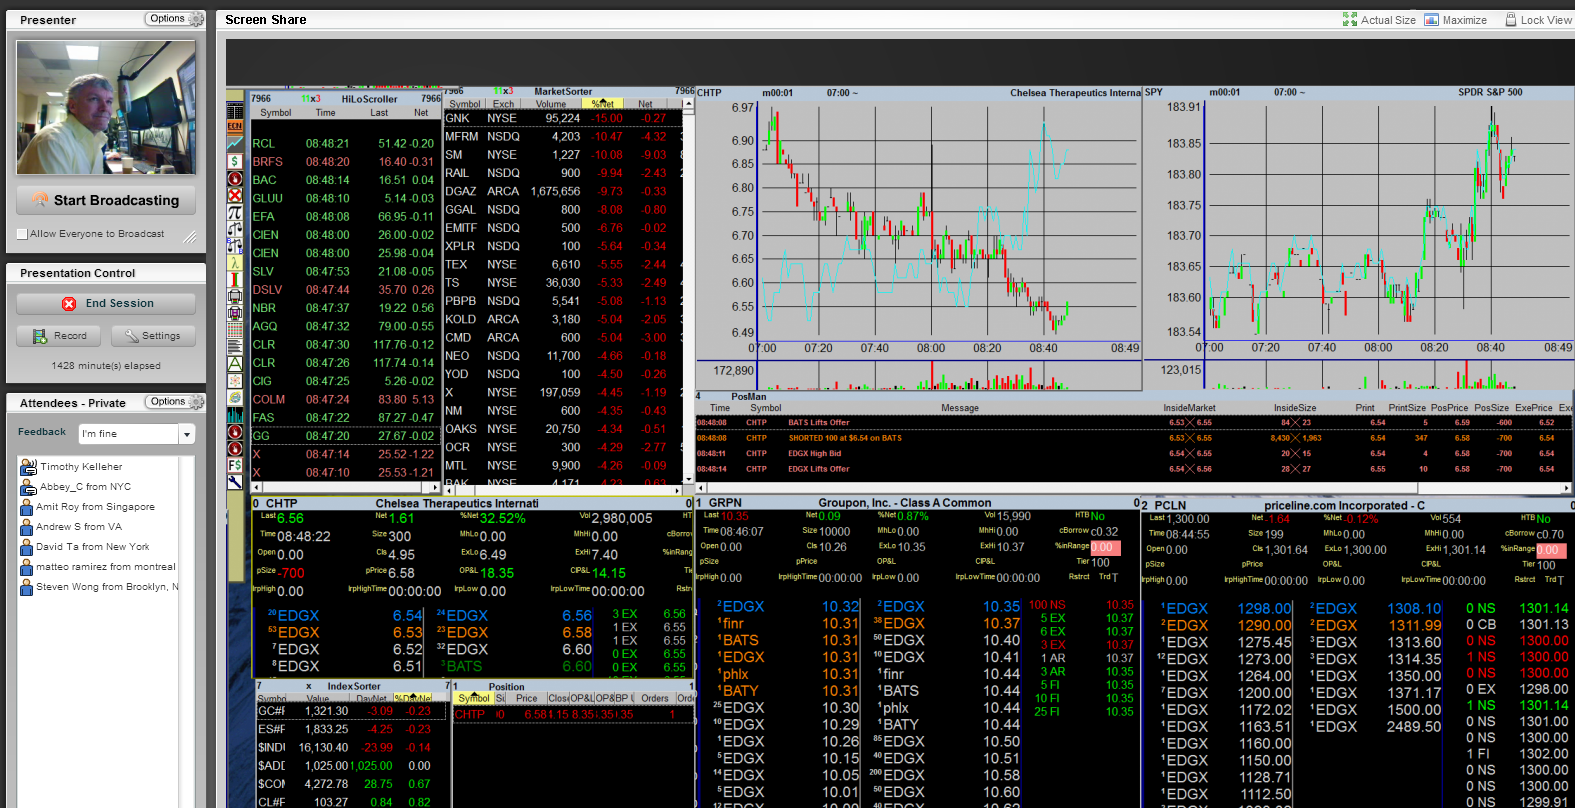The image size is (1575, 808).
Task: Open presentation Settings button
Action: (x=153, y=336)
